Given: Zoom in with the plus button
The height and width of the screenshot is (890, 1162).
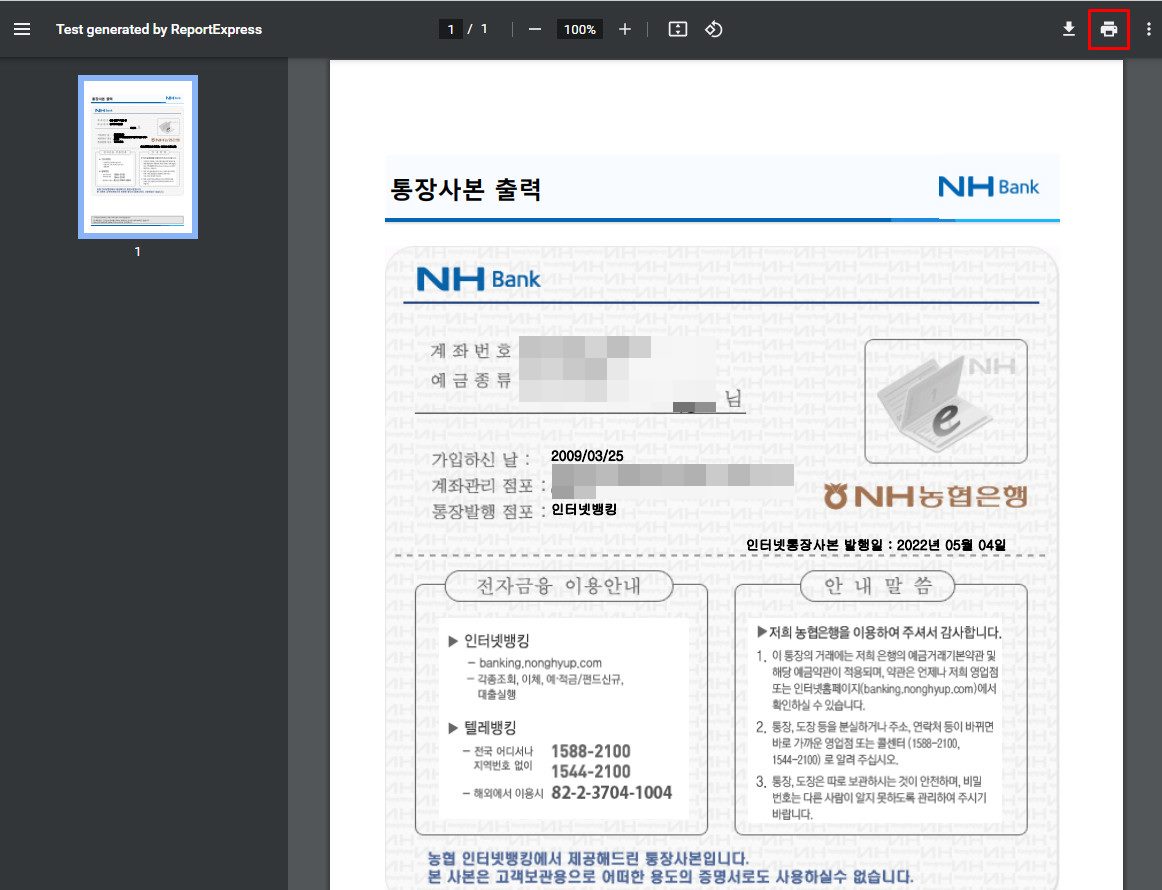Looking at the screenshot, I should tap(625, 30).
